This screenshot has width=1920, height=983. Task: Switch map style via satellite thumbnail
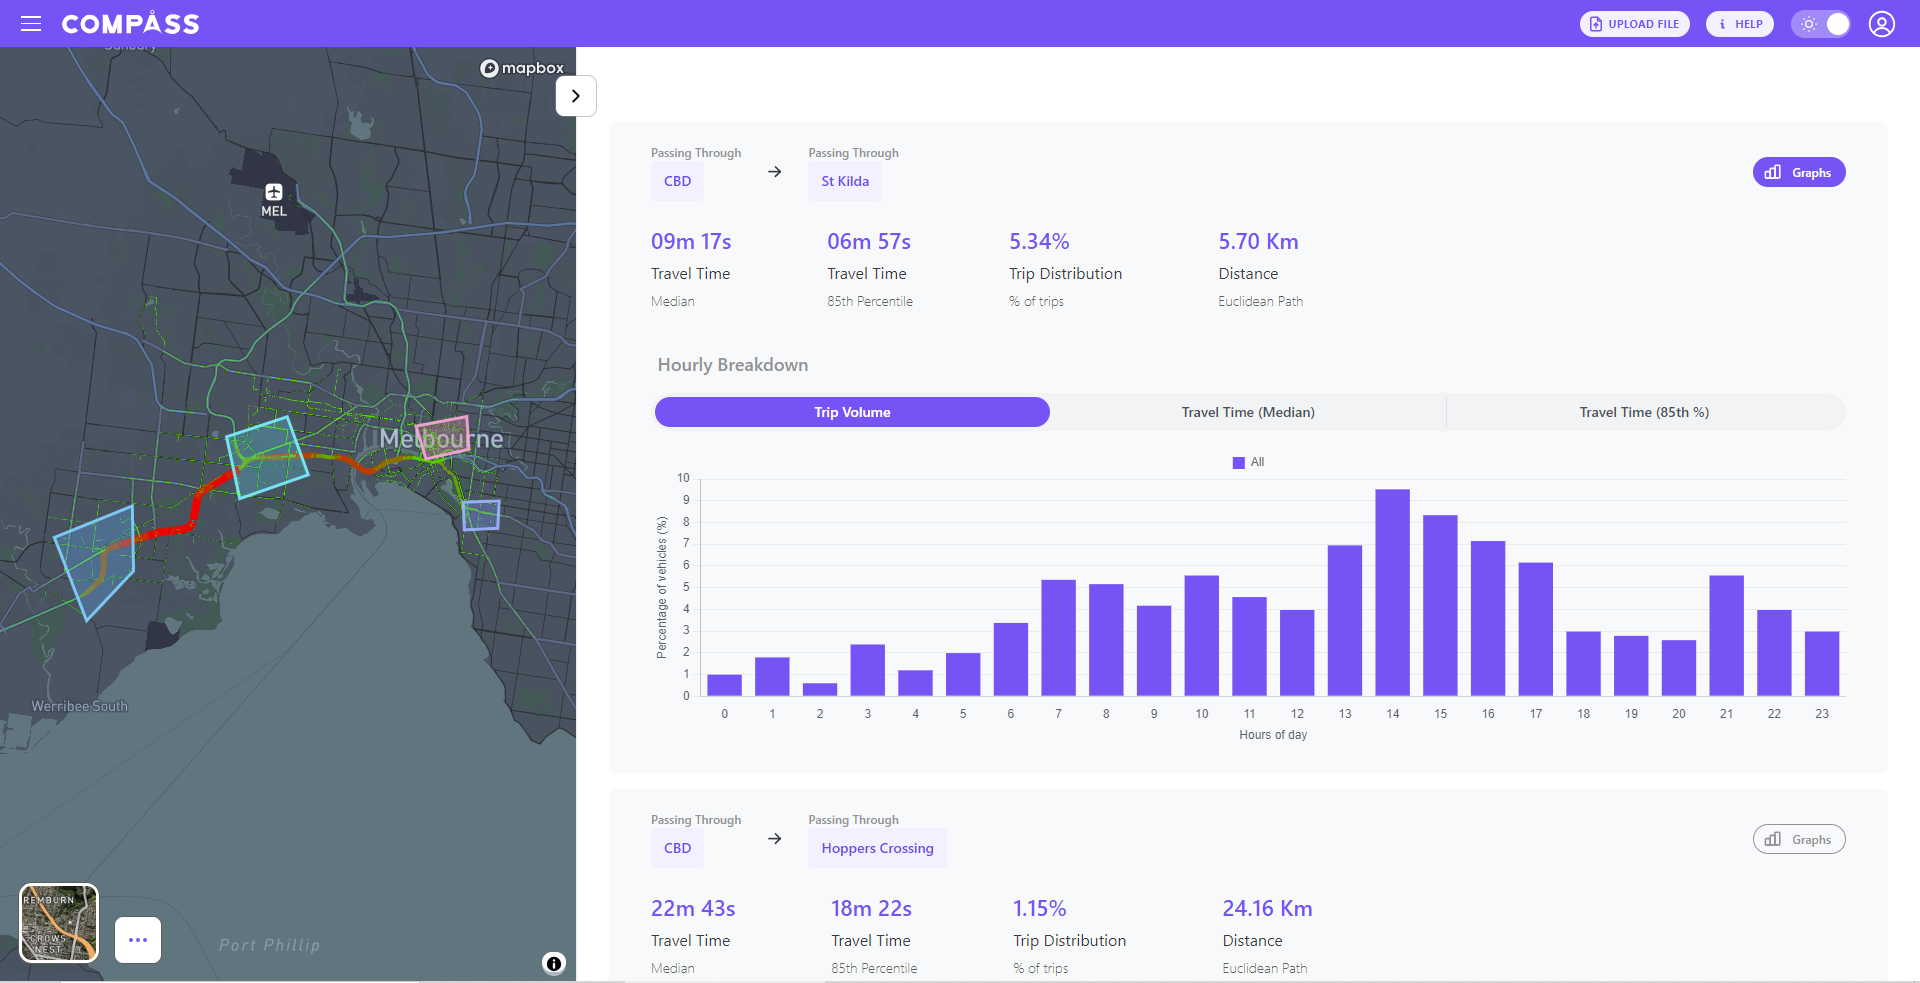click(59, 922)
